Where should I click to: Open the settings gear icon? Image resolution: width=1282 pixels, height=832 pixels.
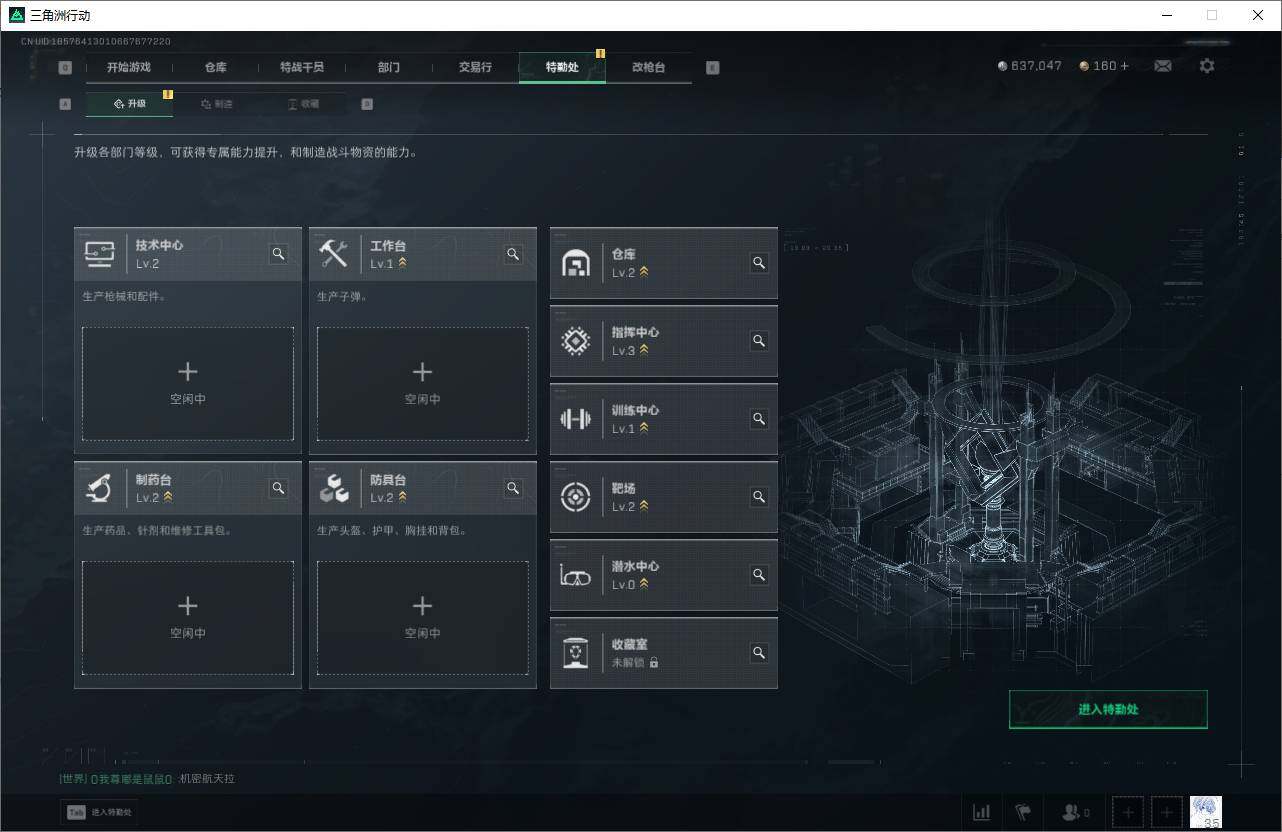pos(1207,65)
